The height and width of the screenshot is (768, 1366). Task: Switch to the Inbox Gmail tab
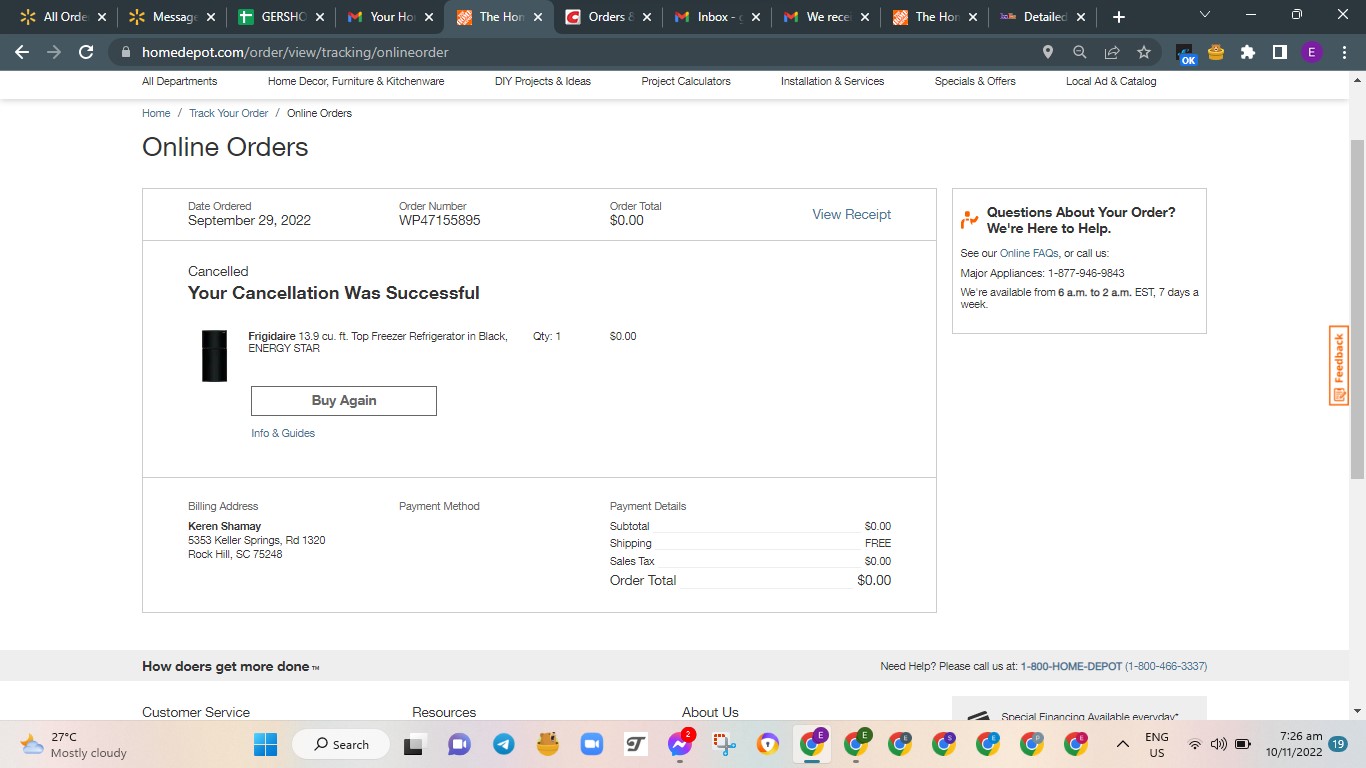point(717,17)
